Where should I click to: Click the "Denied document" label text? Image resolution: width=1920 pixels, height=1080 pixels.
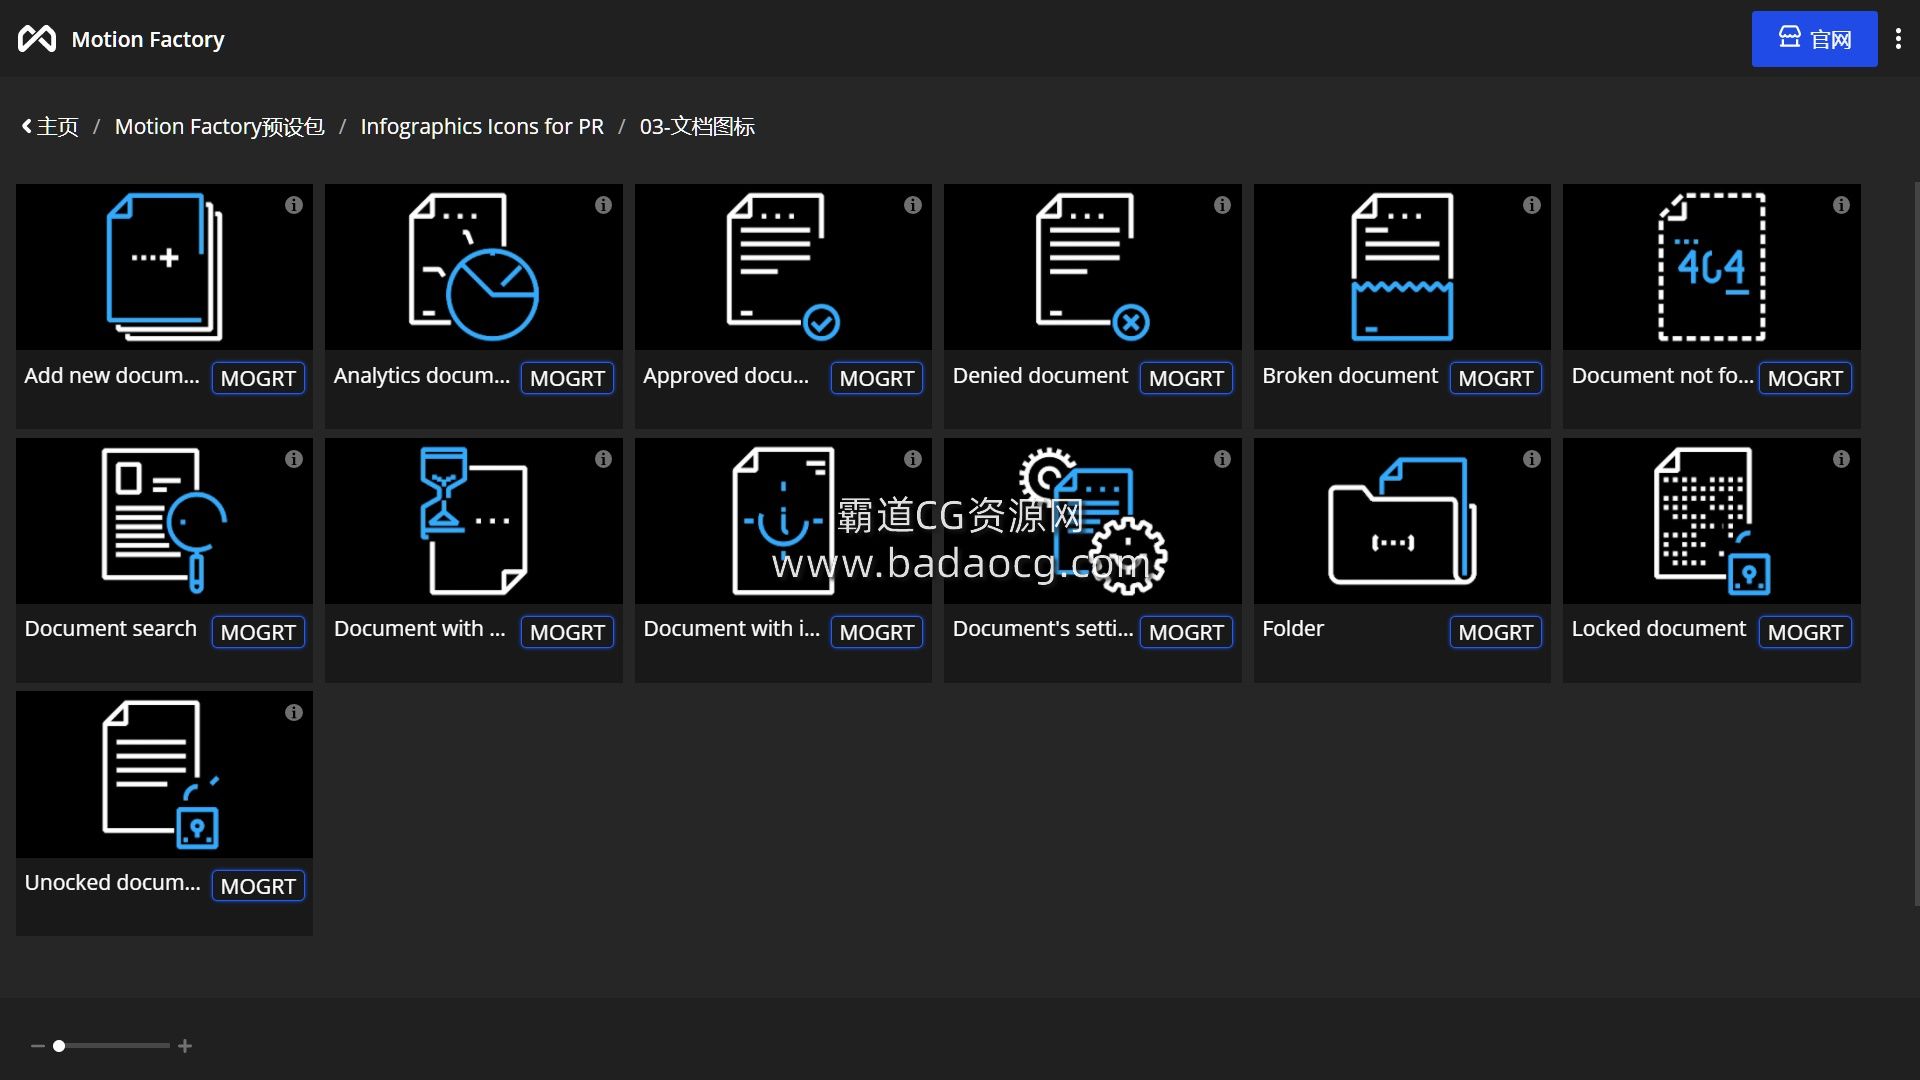(1040, 376)
